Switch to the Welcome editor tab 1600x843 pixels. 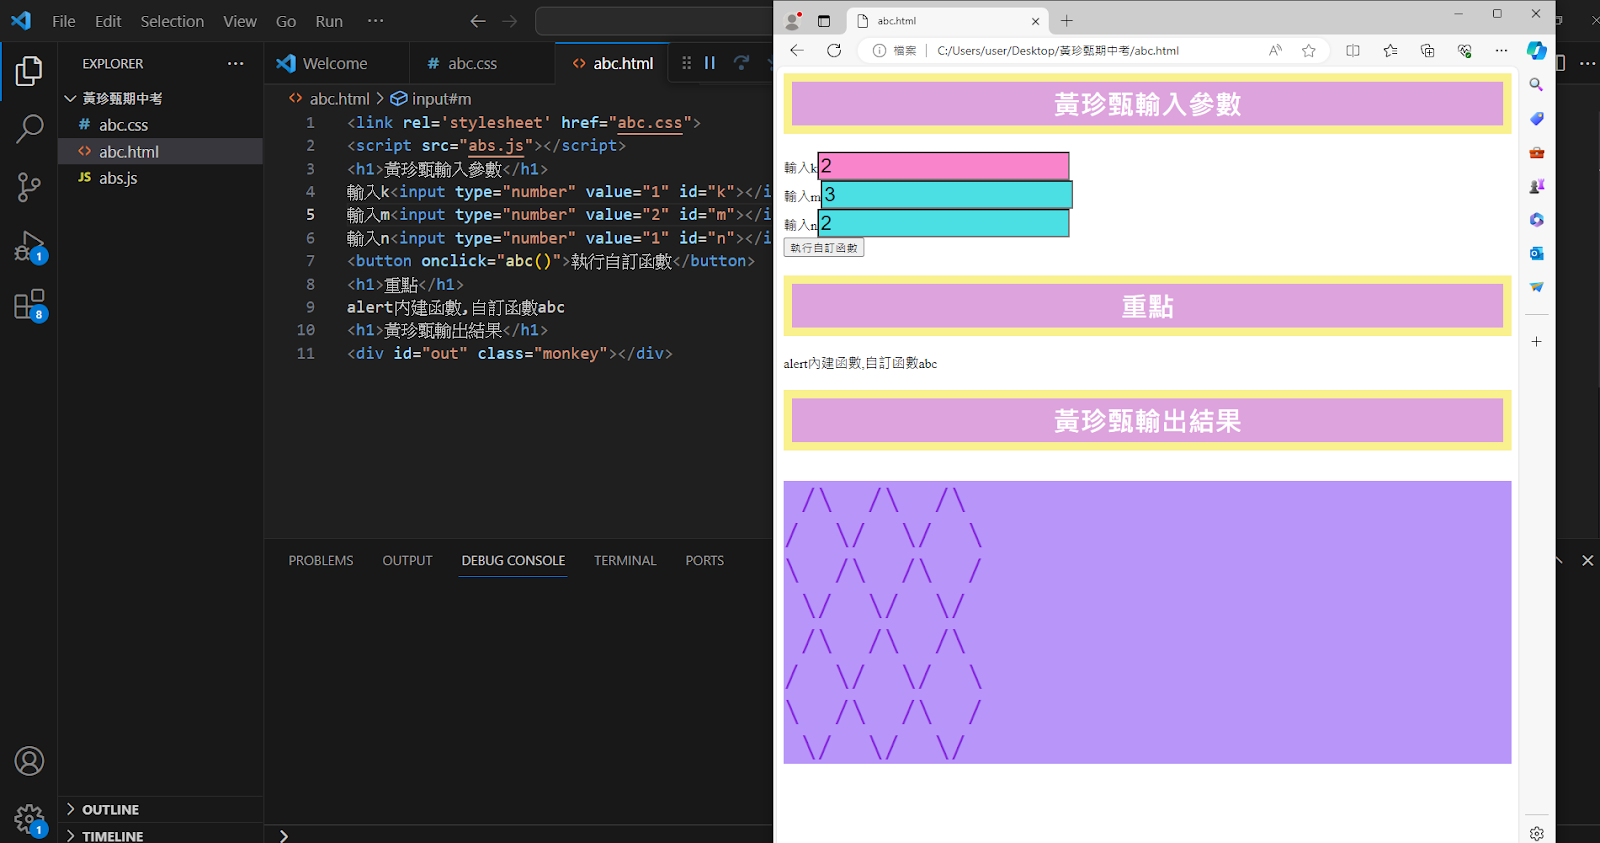tap(336, 63)
